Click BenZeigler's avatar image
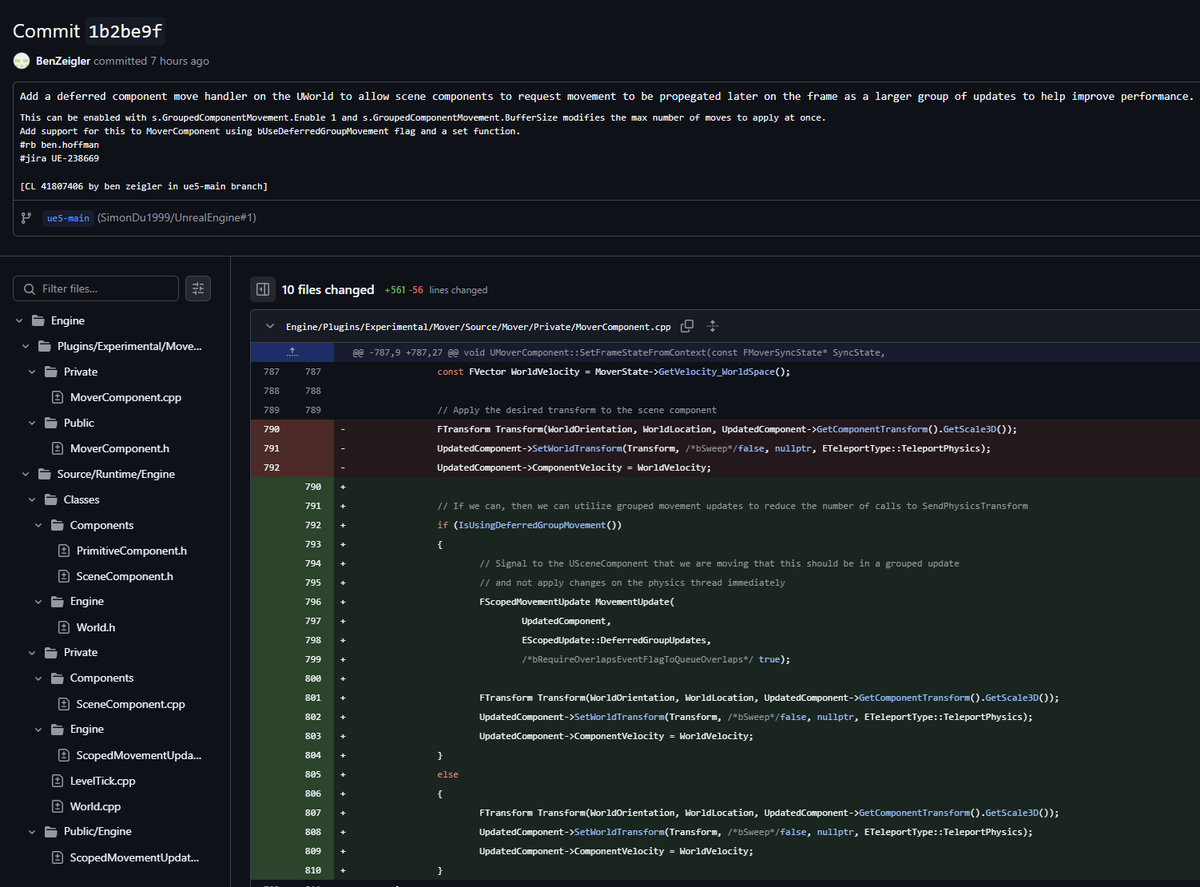 point(21,61)
